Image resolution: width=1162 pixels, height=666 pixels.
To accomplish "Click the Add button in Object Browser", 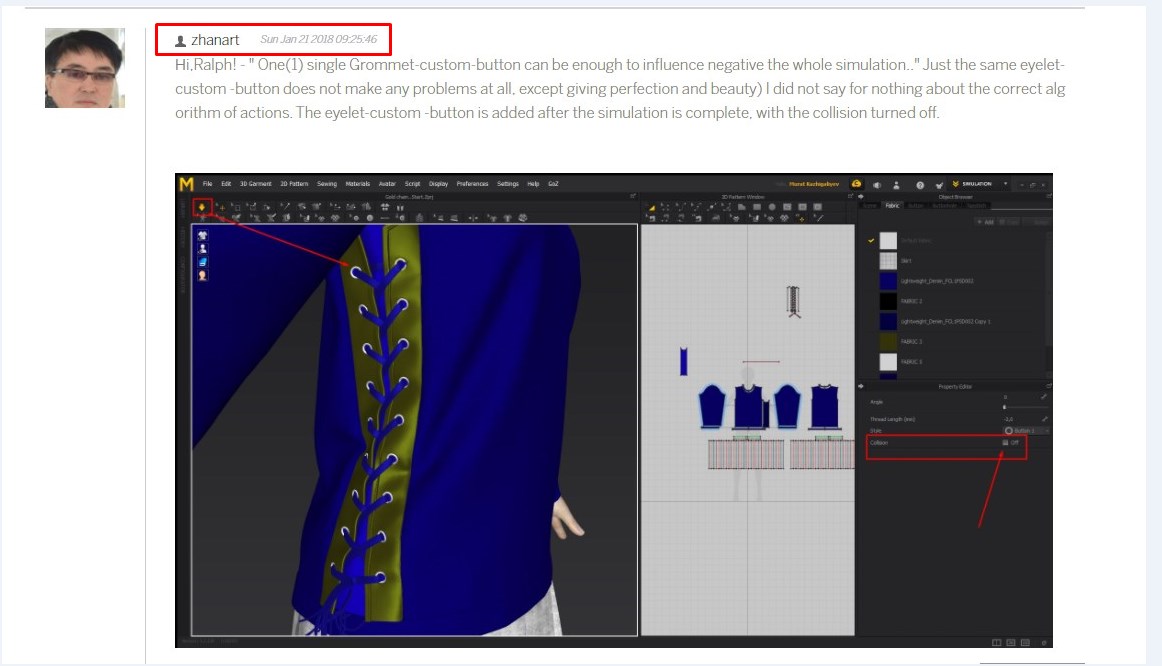I will pos(985,222).
